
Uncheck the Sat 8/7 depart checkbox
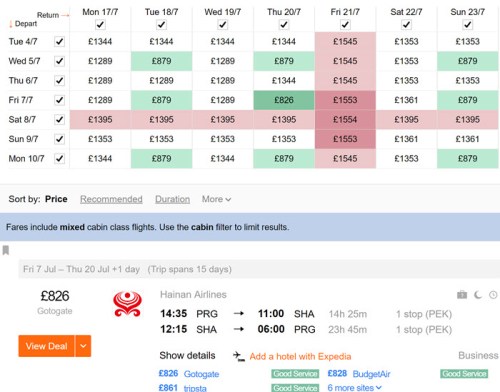60,120
